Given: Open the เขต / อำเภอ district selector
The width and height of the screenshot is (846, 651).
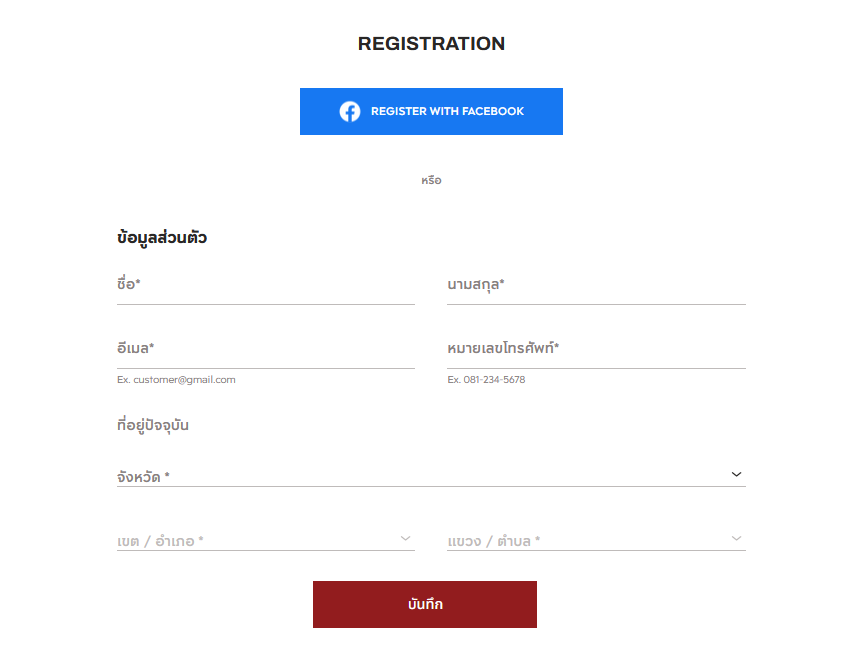Looking at the screenshot, I should click(255, 541).
